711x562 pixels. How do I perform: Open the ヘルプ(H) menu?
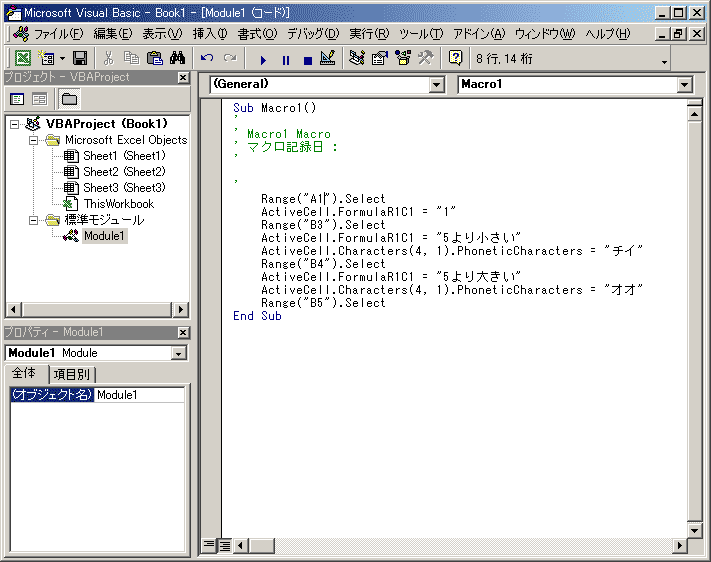click(x=608, y=34)
